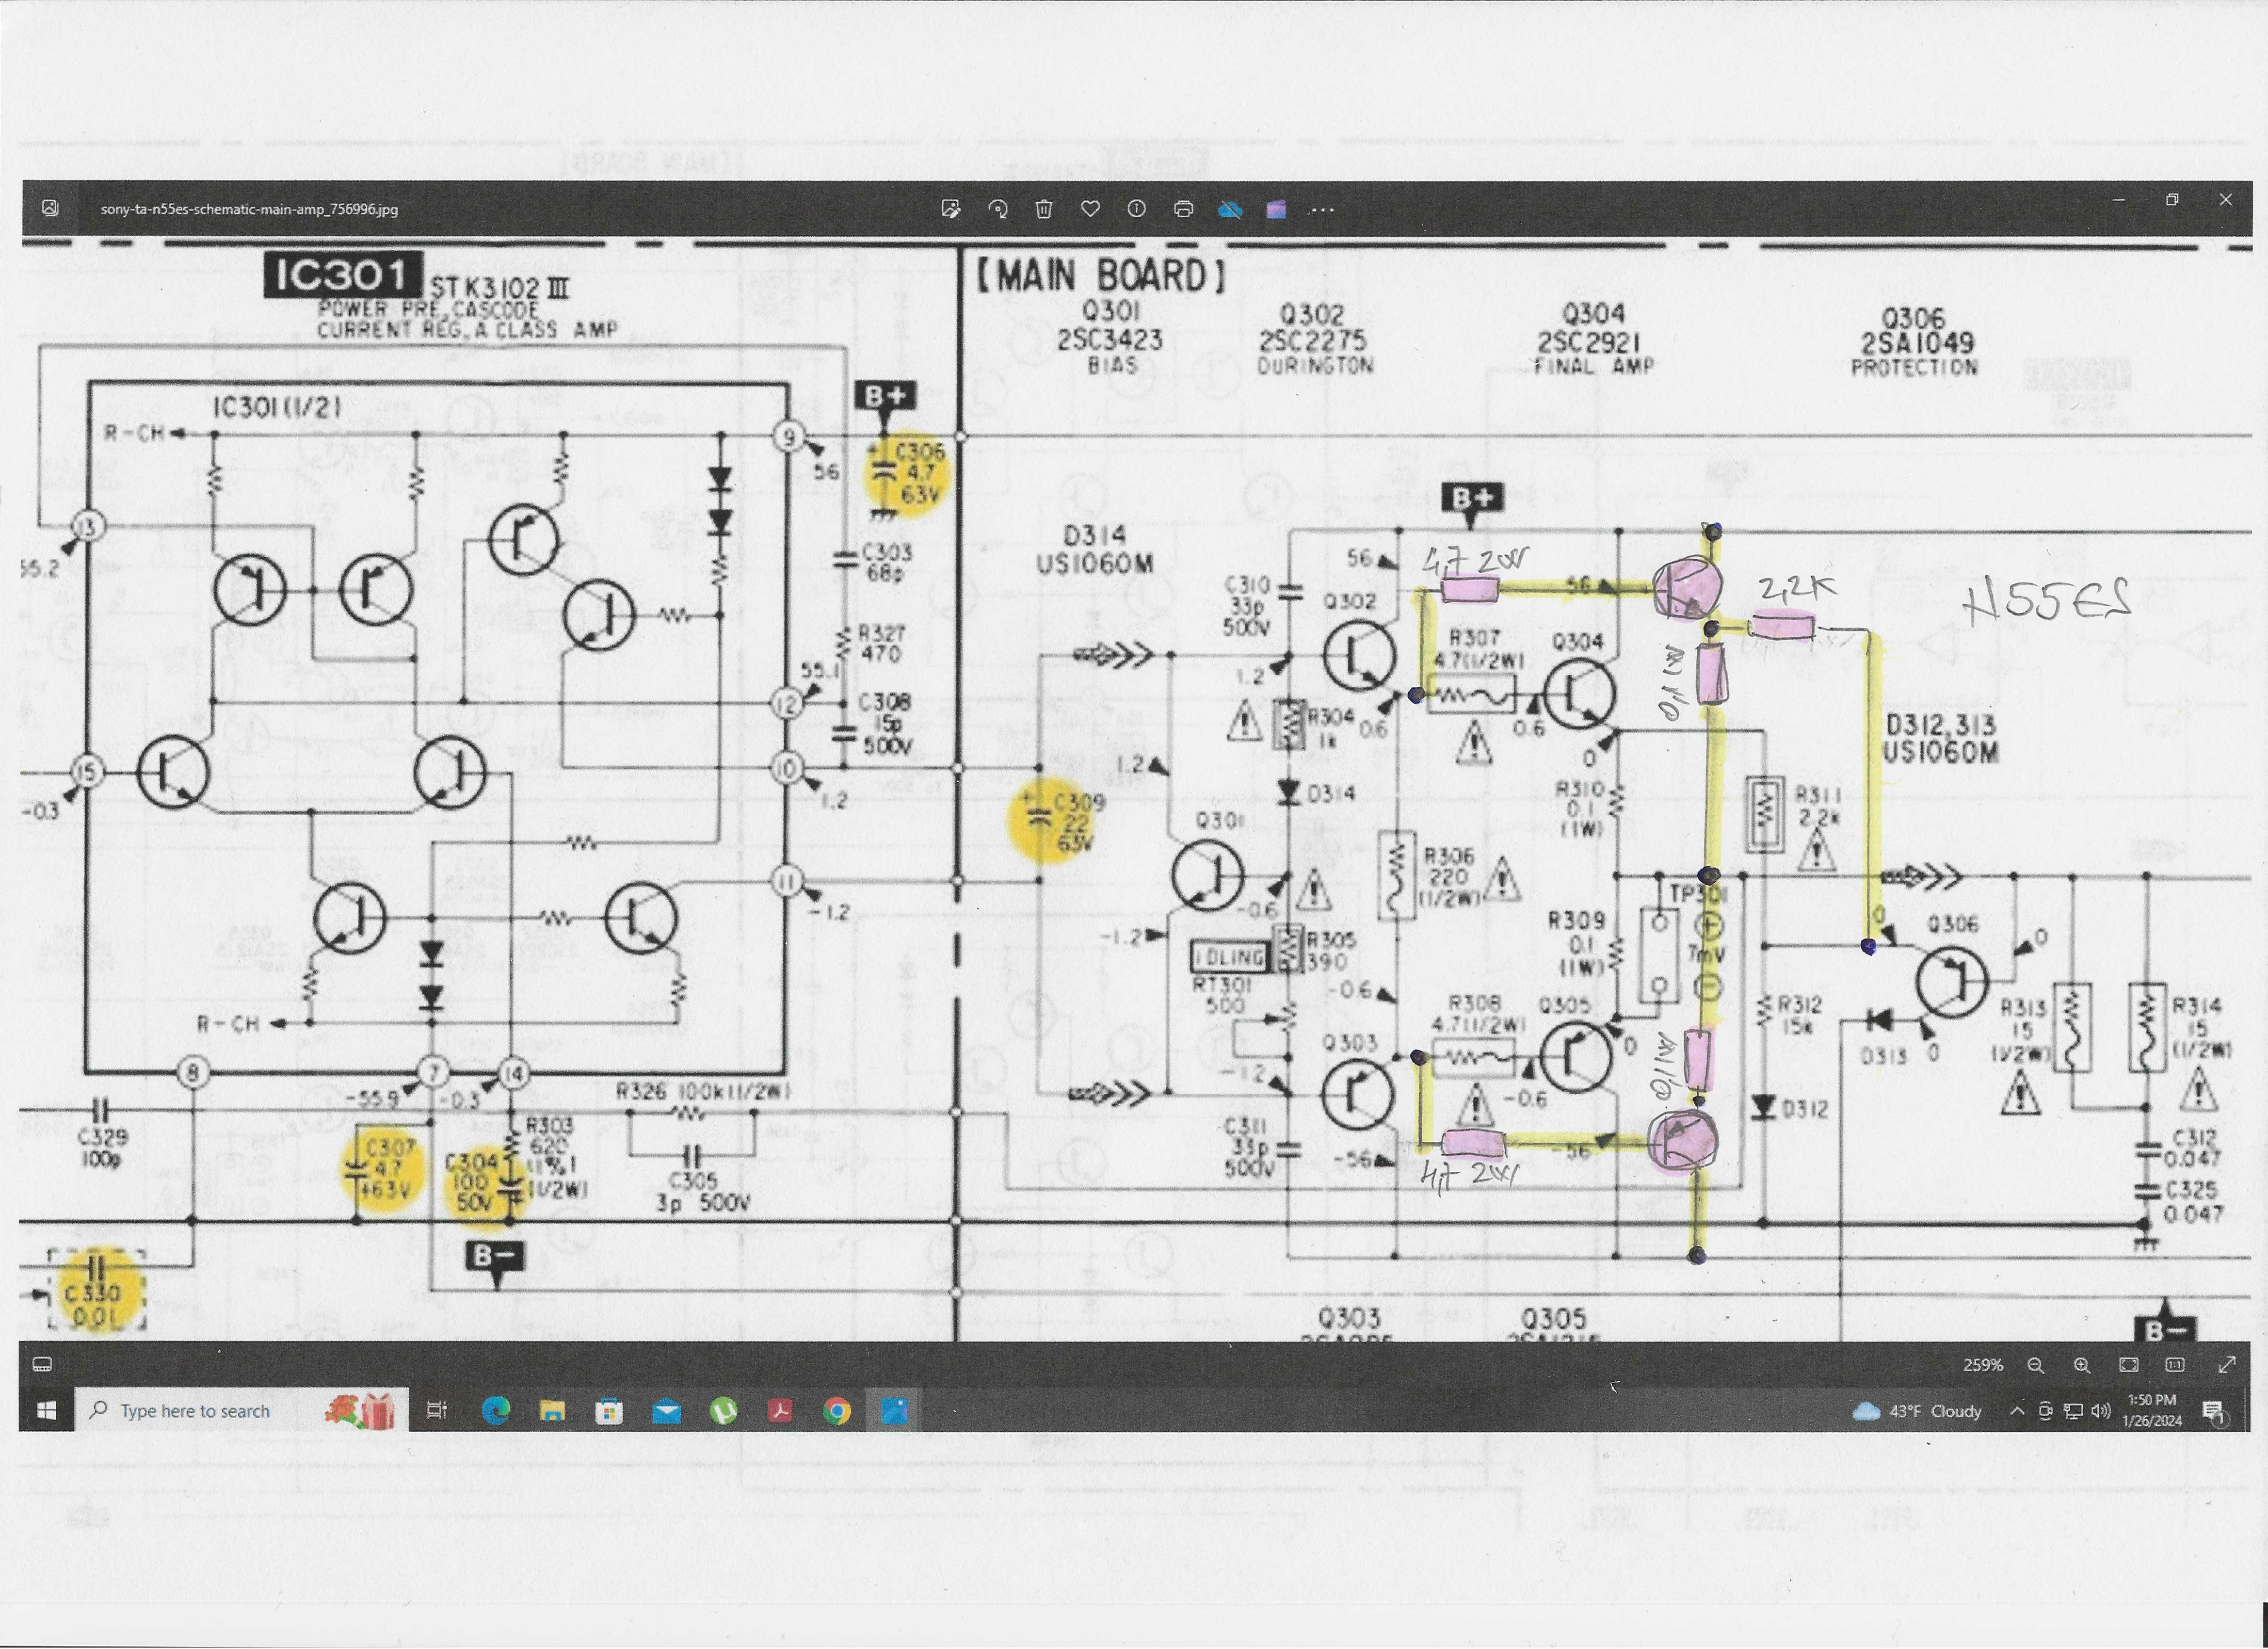2268x1649 pixels.
Task: Minimize the Photos window
Action: coord(2118,199)
